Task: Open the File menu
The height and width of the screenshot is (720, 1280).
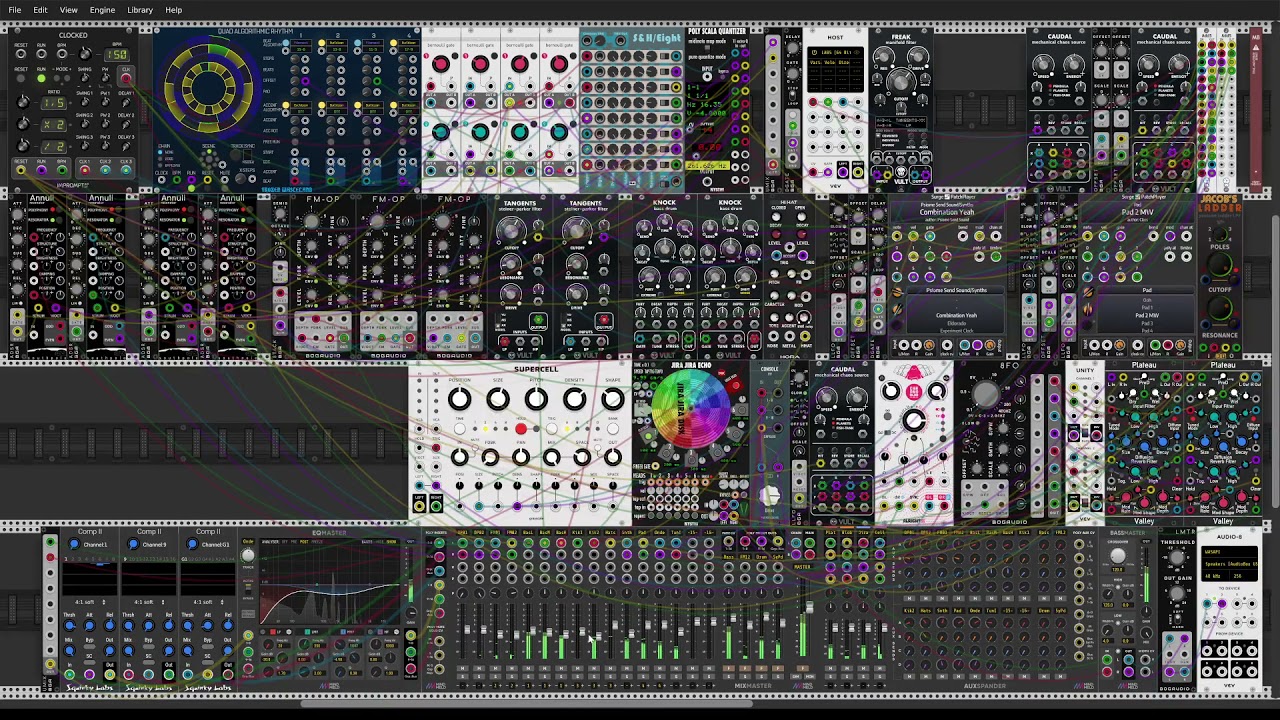Action: 15,10
